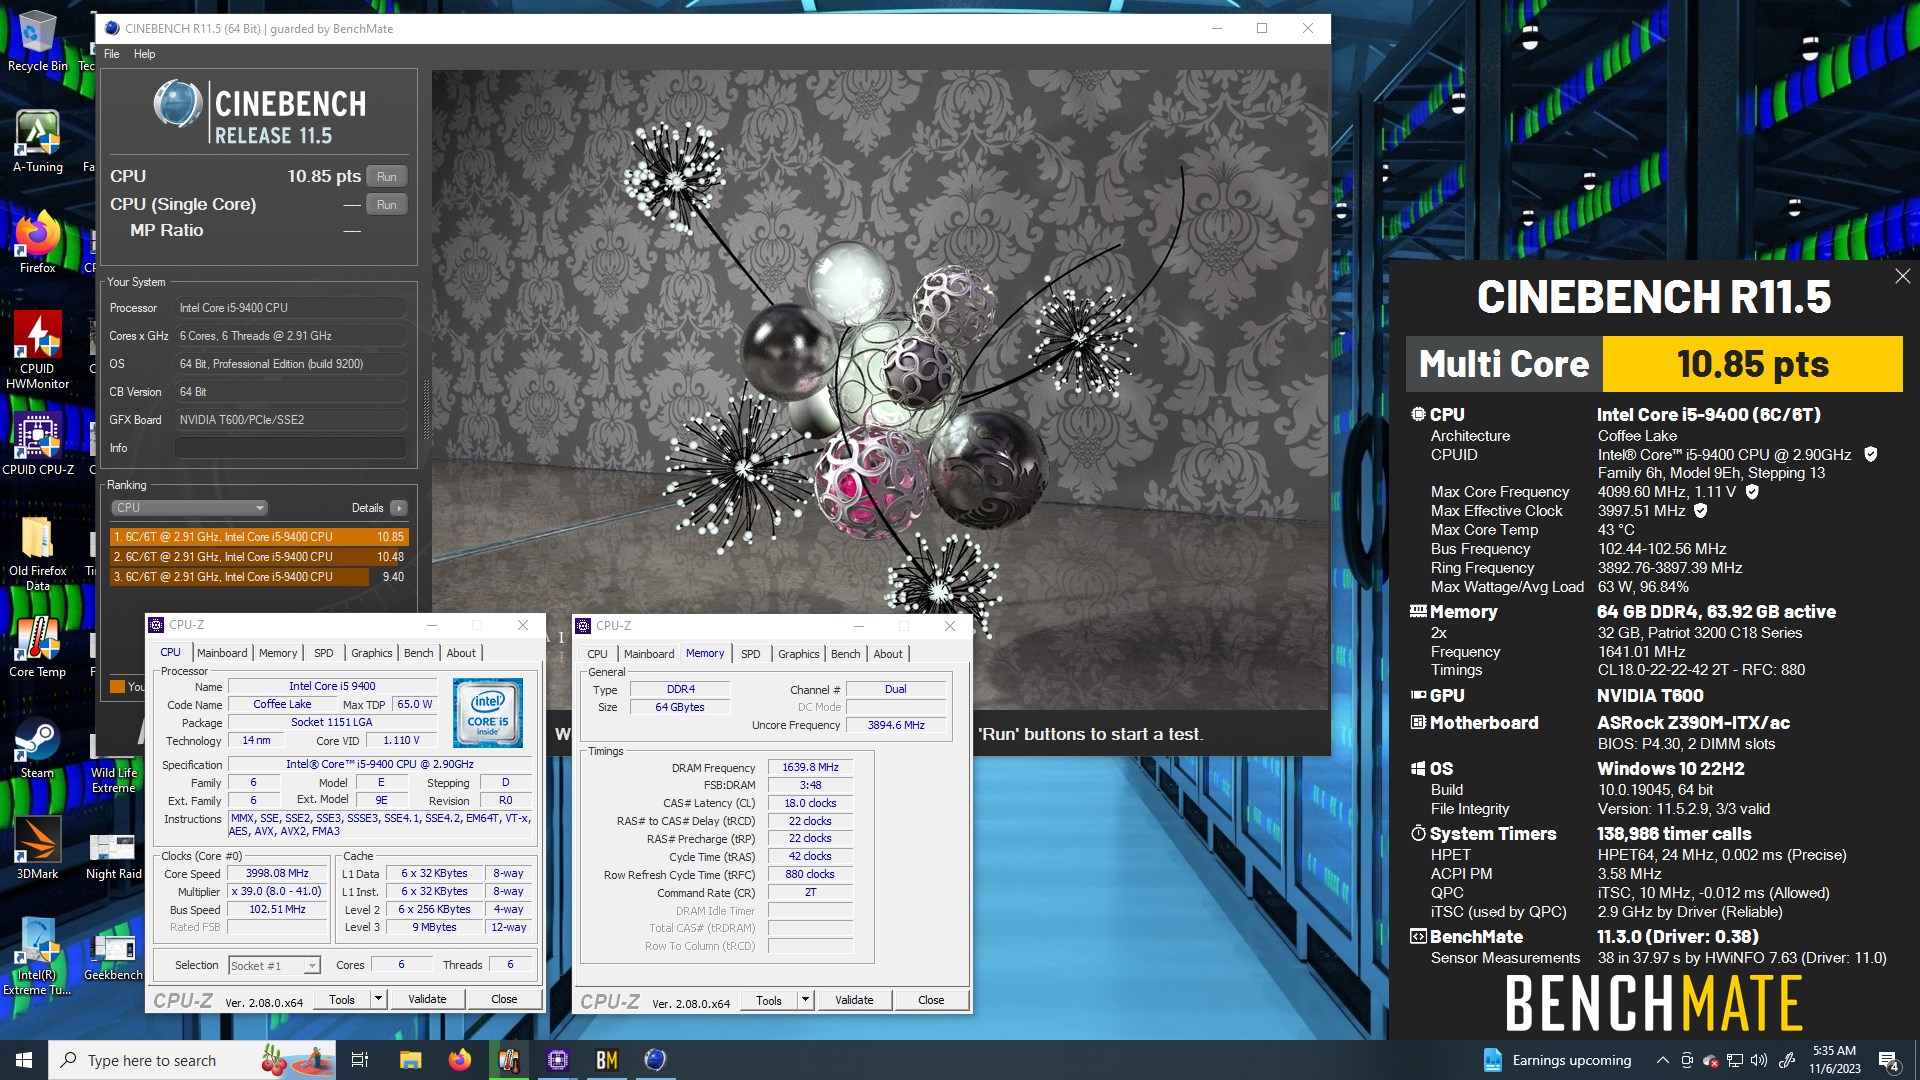This screenshot has width=1920, height=1080.
Task: Open the notification center icon
Action: (x=1889, y=1061)
